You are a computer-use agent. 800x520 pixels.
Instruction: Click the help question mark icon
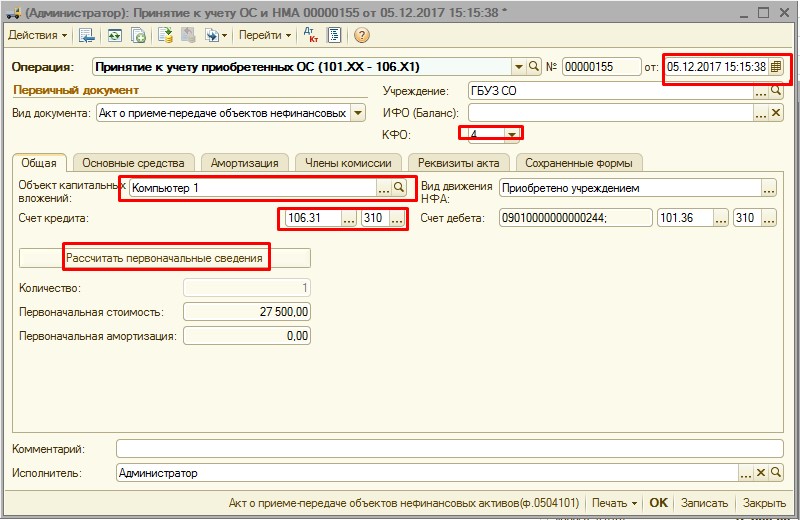361,35
